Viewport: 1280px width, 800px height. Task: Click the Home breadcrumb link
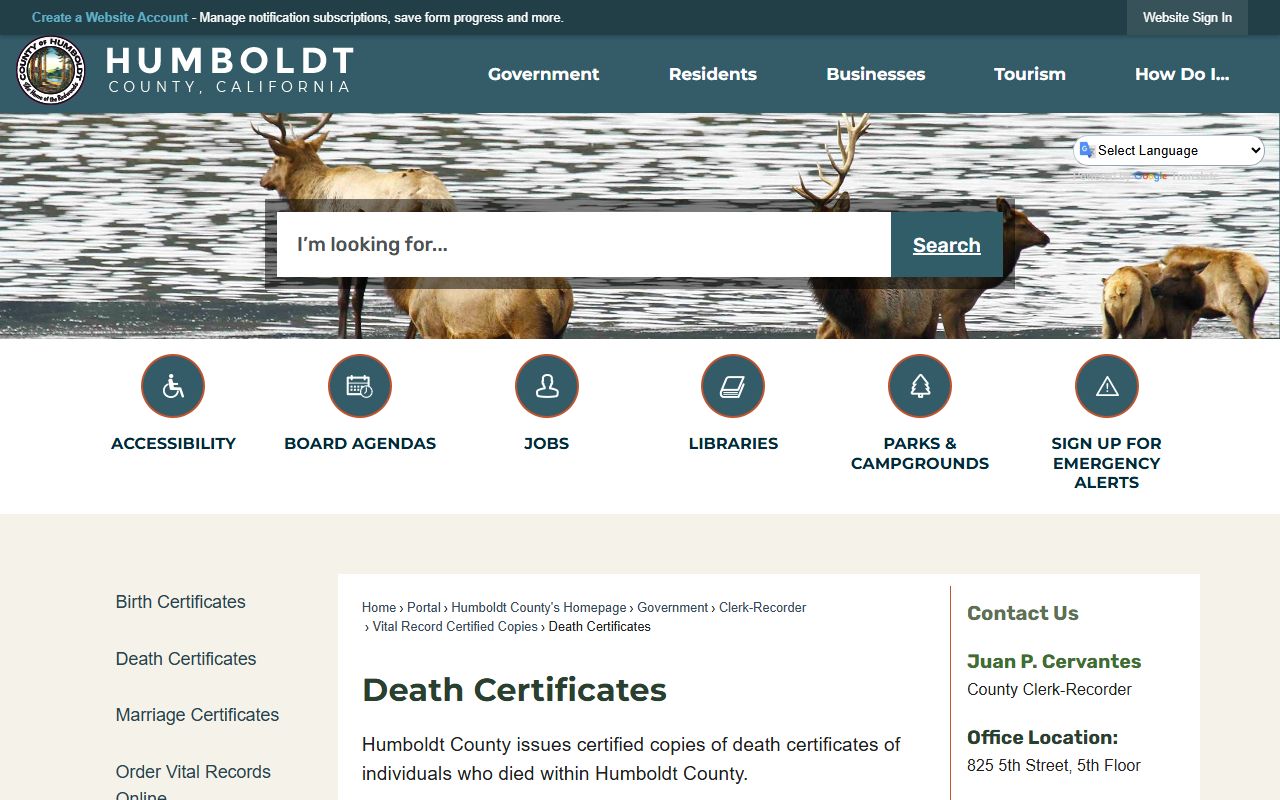click(379, 608)
